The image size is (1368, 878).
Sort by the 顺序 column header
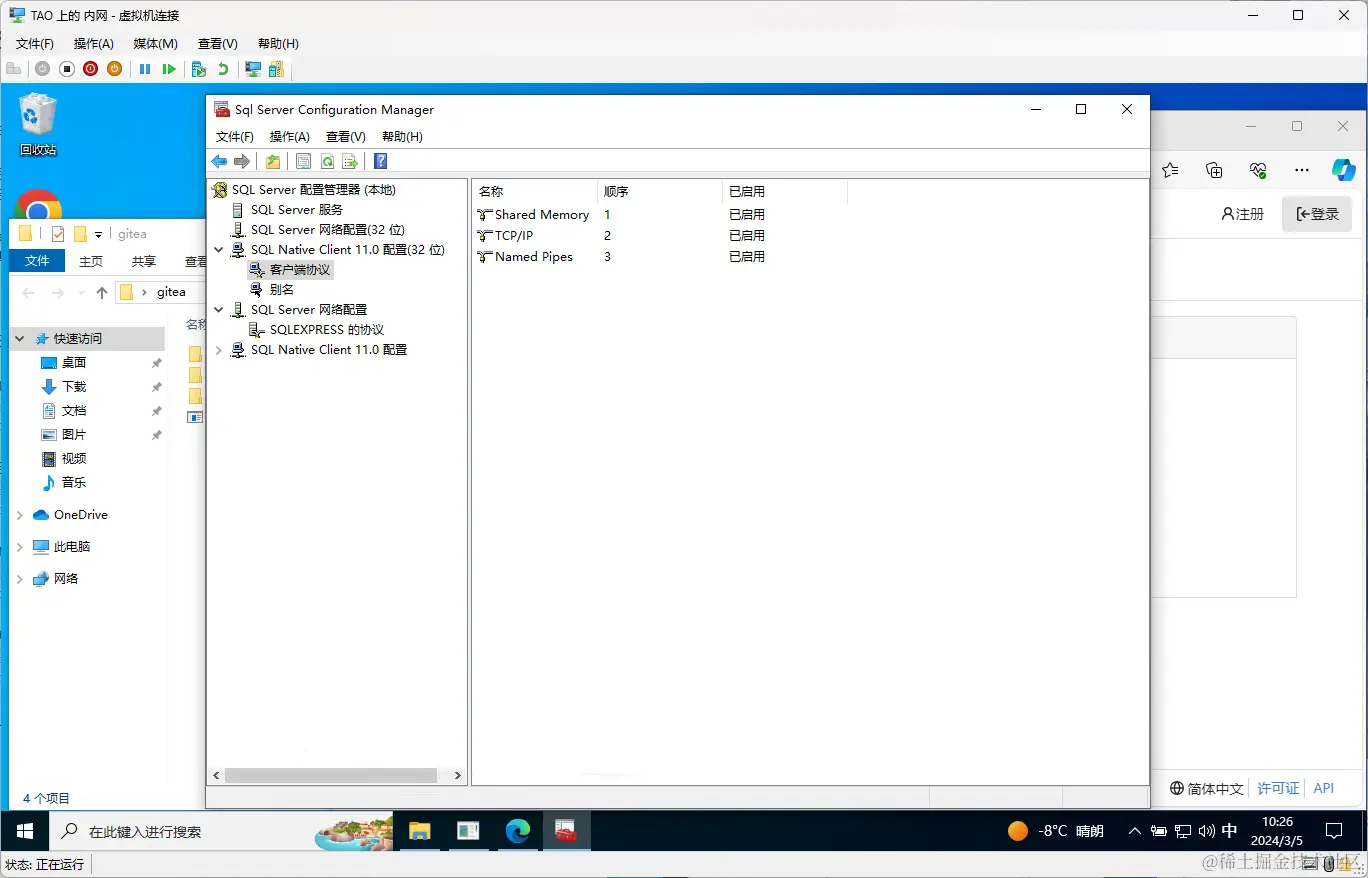click(659, 191)
